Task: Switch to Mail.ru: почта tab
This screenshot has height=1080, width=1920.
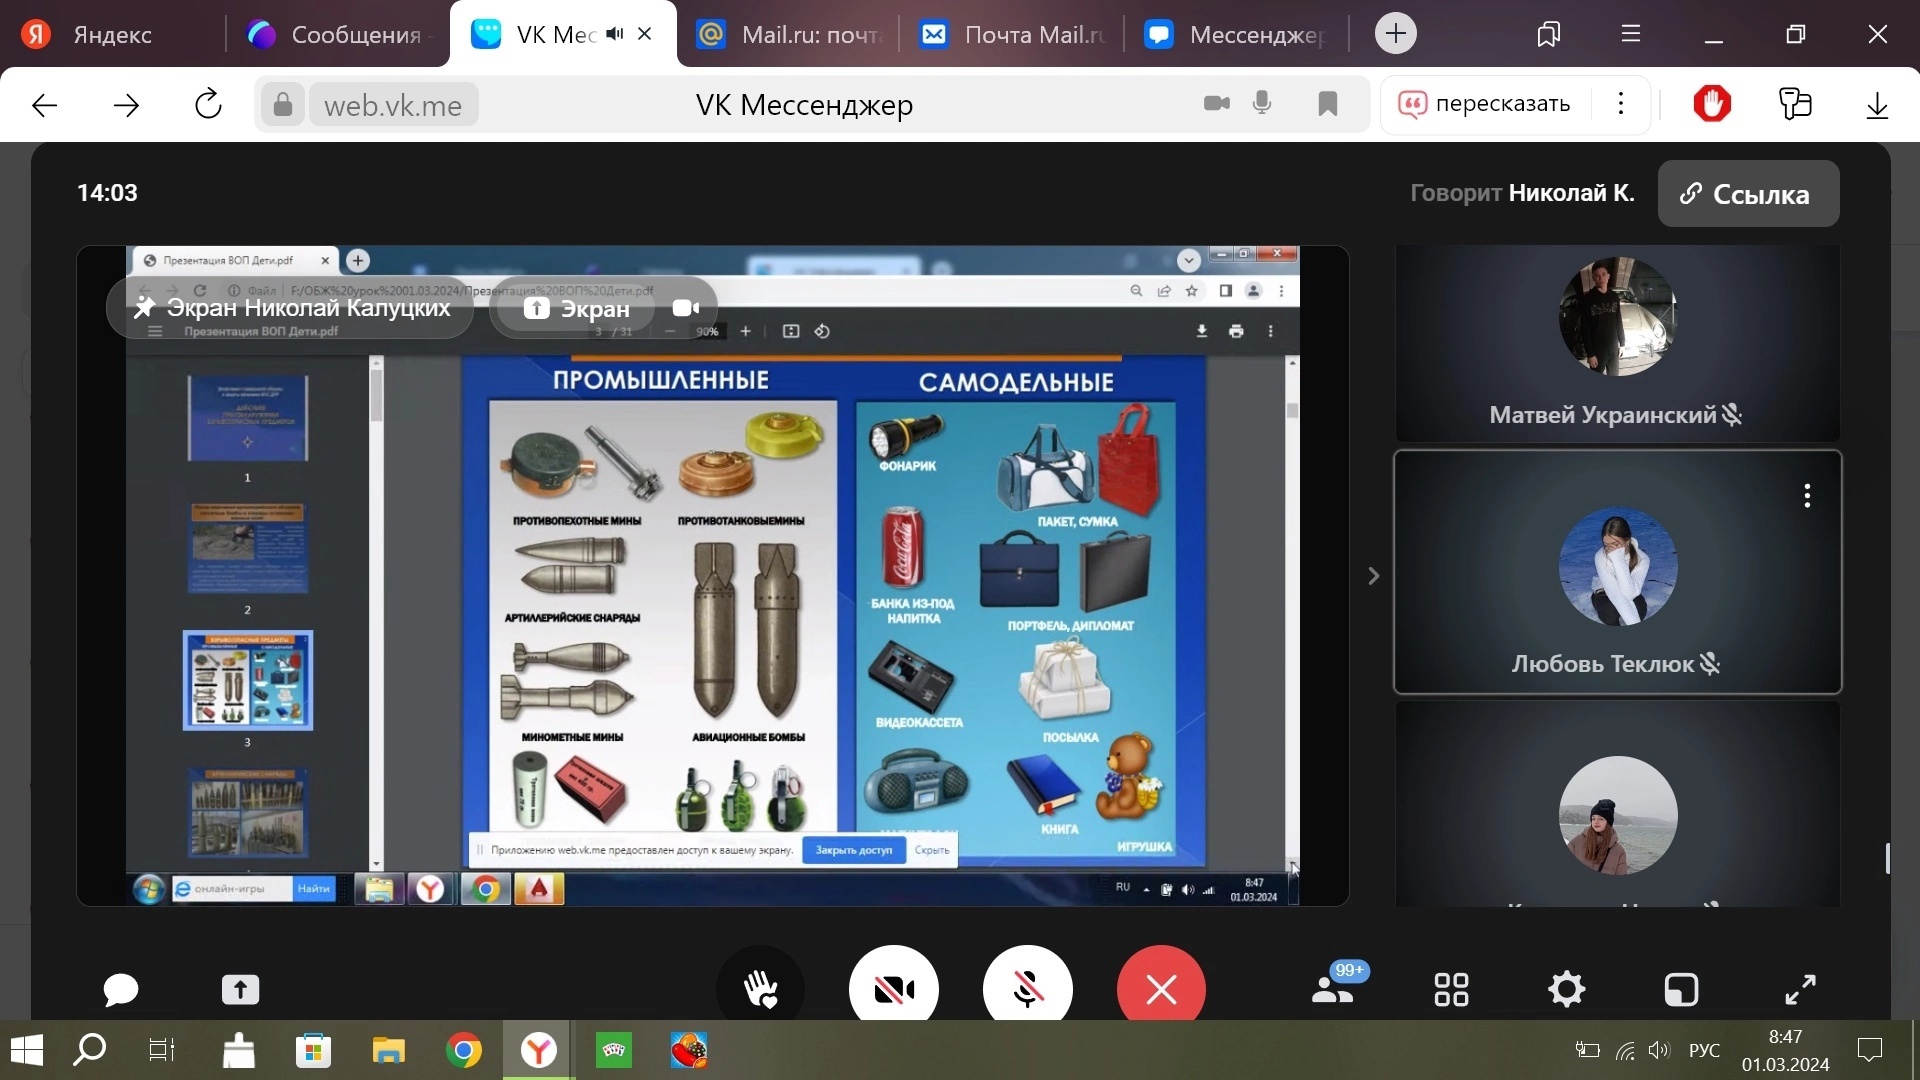Action: [788, 34]
